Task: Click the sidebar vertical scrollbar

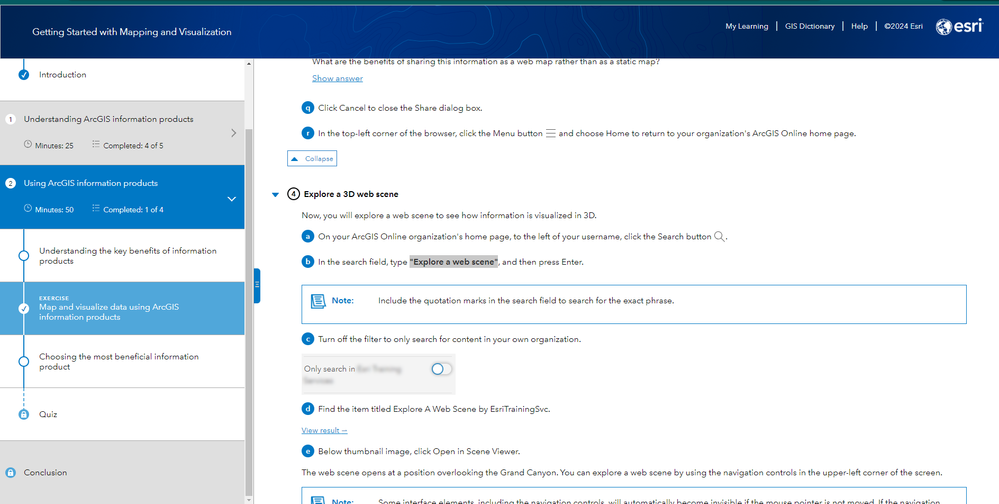Action: point(248,312)
